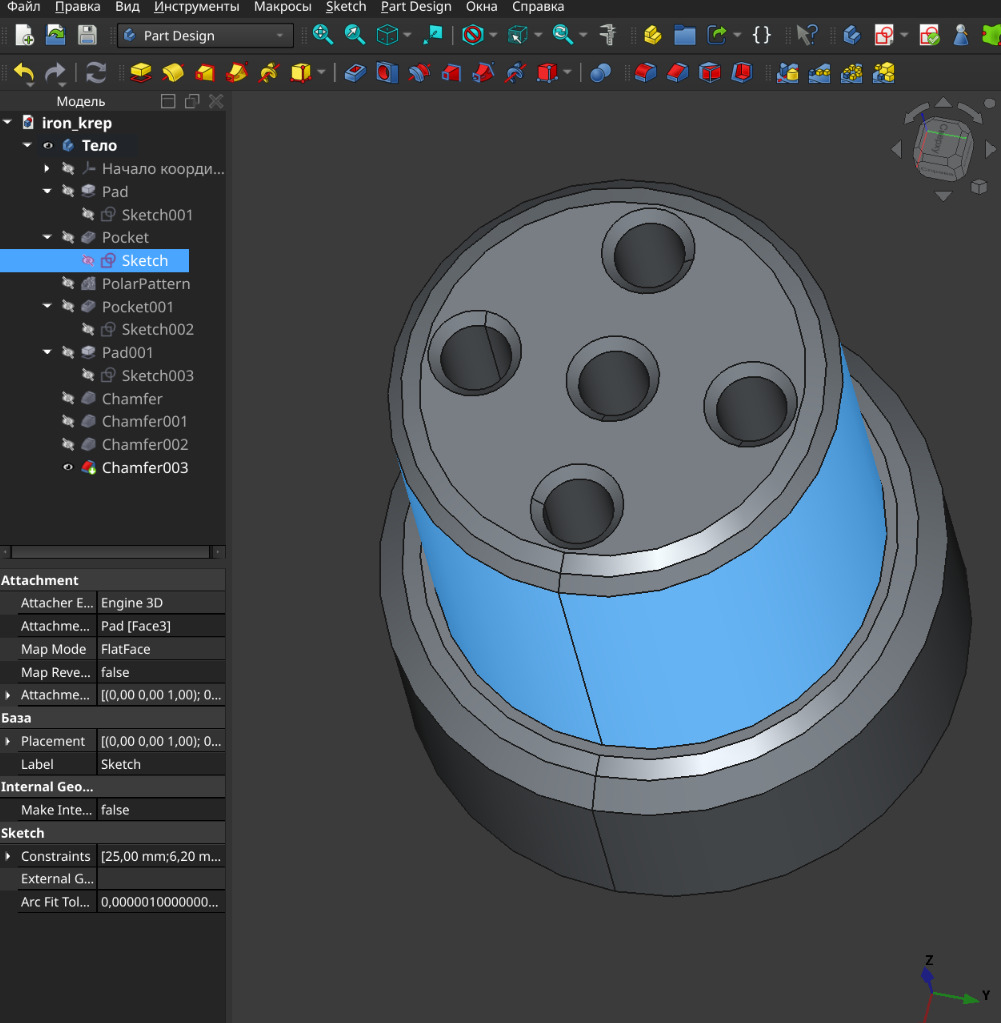
Task: Hide Chamfer003 using its eye icon
Action: point(68,468)
